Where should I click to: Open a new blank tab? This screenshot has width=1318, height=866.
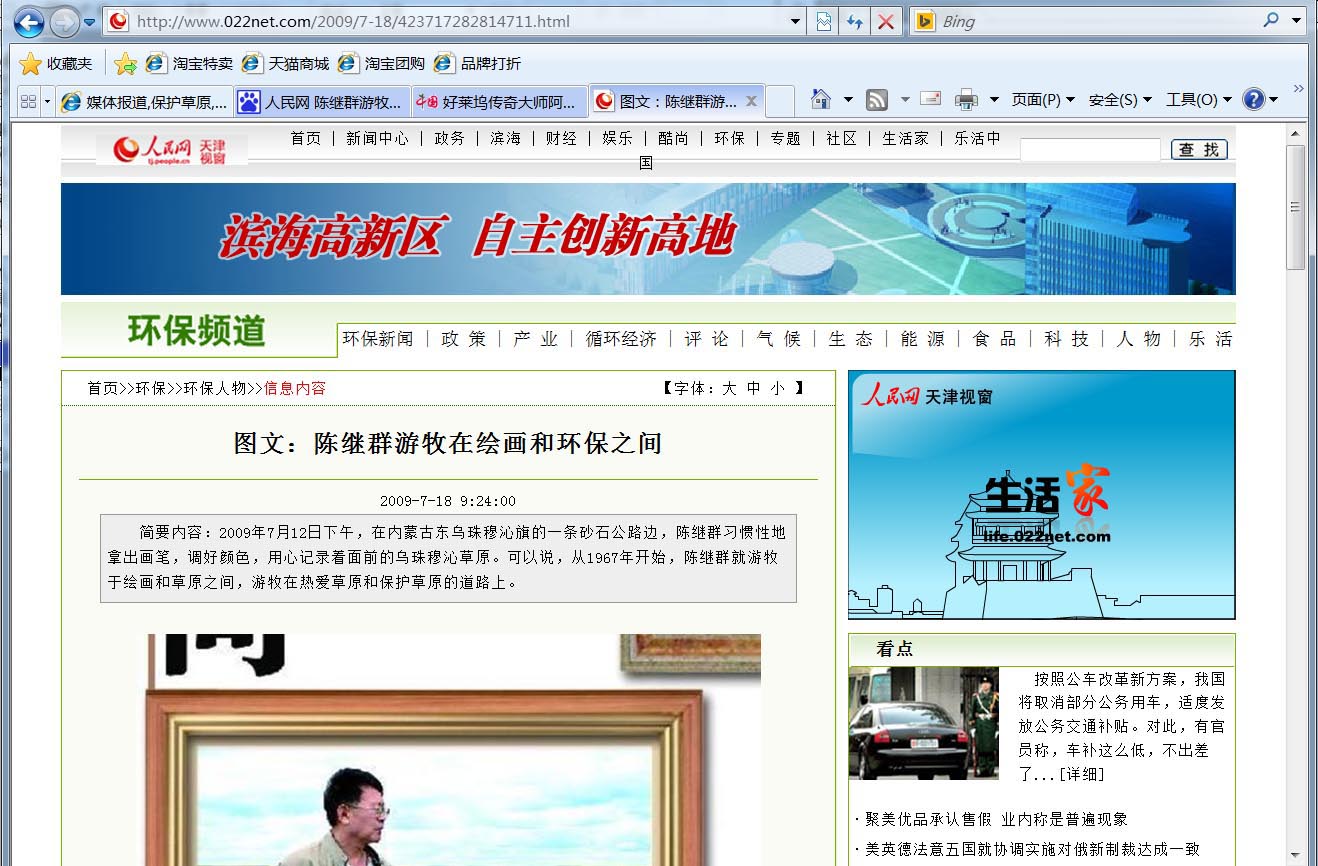click(781, 101)
